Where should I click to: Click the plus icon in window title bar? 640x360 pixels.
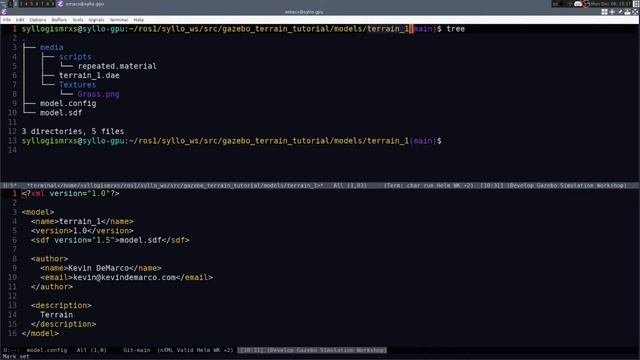612,12
